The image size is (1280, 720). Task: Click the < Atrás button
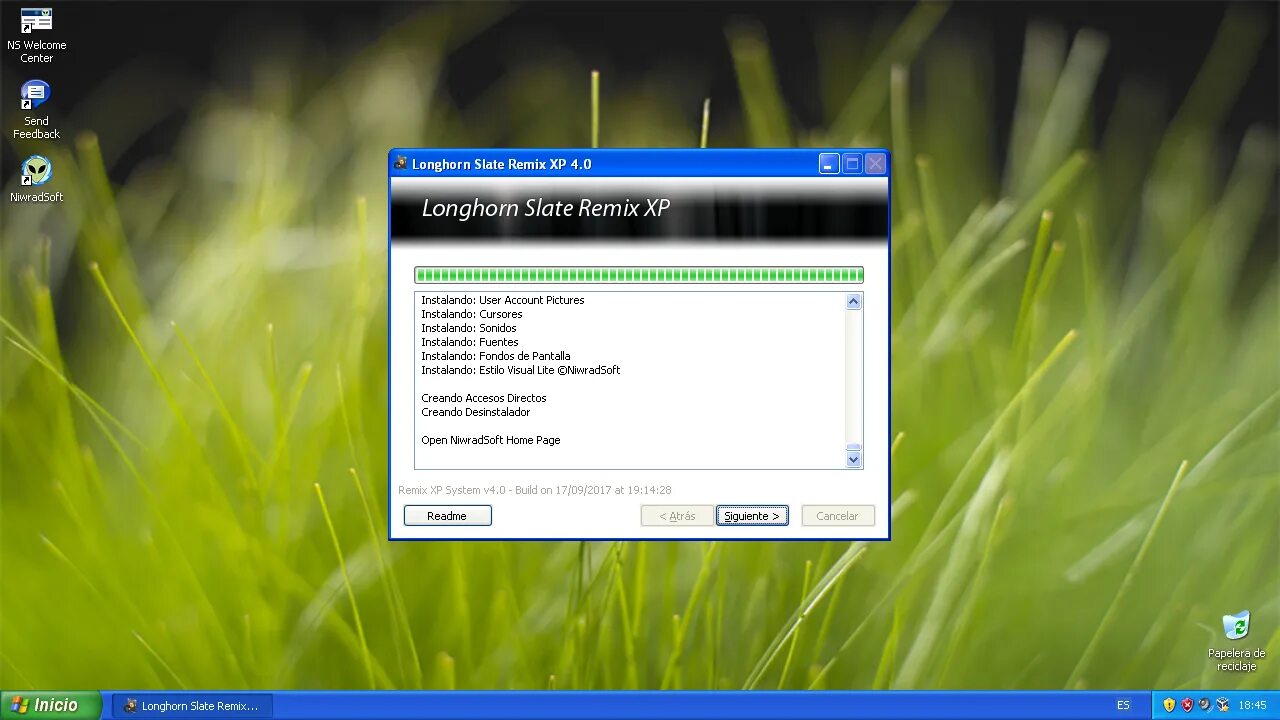tap(677, 516)
